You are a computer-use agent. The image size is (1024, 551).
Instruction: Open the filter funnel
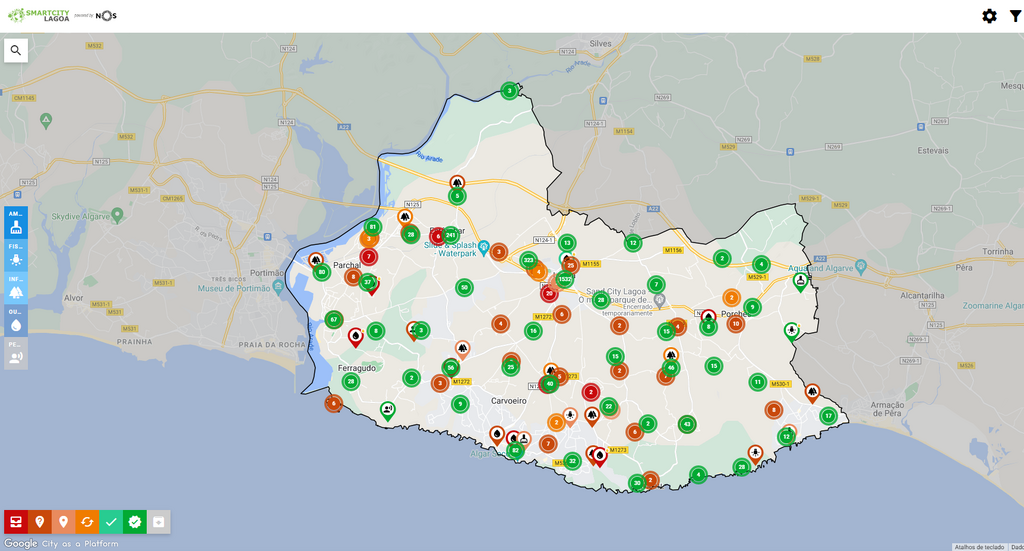point(1015,16)
